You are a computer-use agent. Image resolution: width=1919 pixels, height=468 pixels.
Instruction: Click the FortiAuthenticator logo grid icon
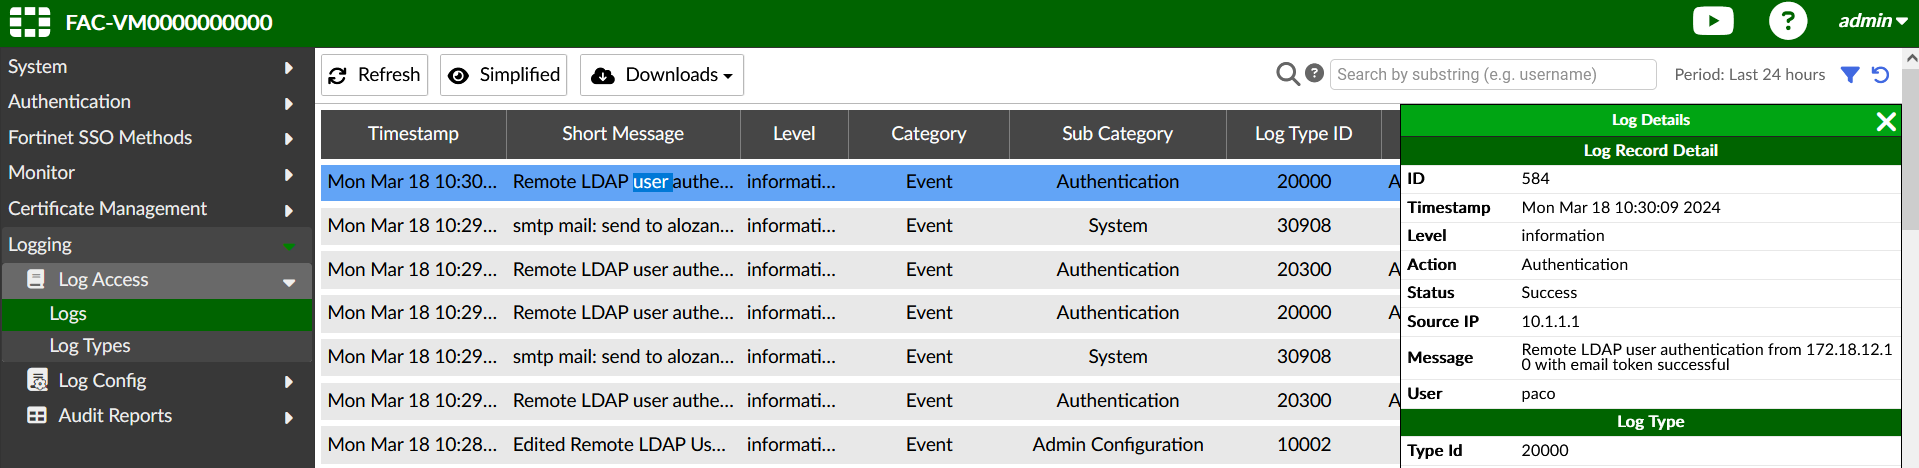pyautogui.click(x=30, y=22)
